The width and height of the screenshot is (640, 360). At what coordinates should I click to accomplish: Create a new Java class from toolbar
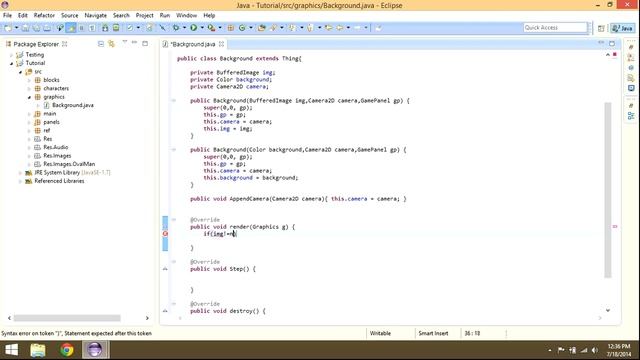click(x=242, y=28)
